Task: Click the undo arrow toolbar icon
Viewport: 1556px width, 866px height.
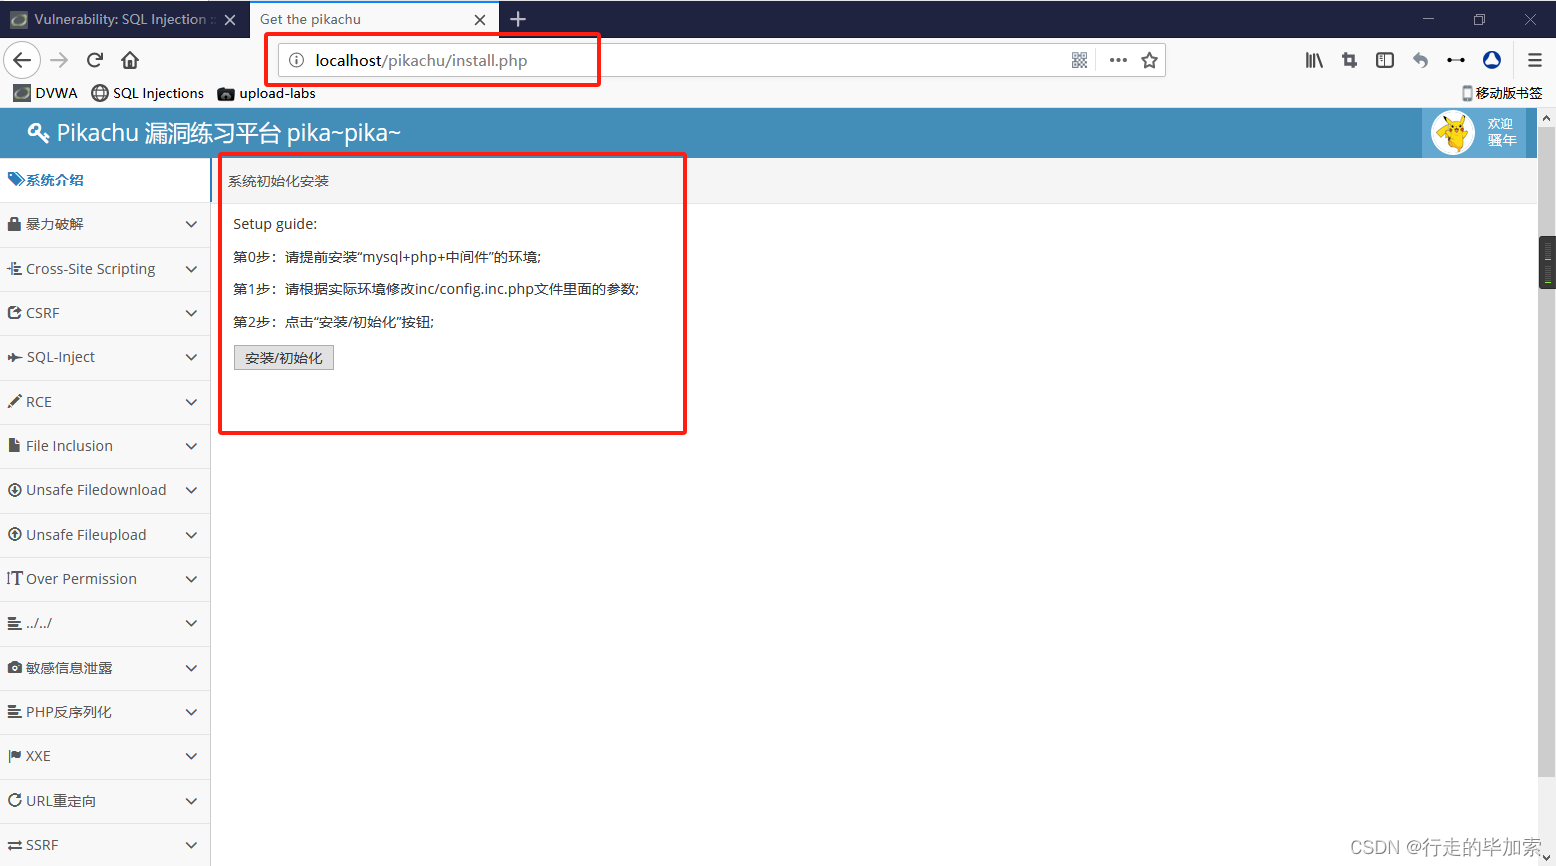Action: click(1420, 60)
